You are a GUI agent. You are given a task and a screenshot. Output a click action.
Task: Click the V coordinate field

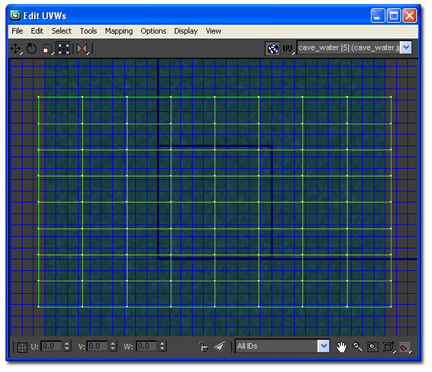click(98, 346)
